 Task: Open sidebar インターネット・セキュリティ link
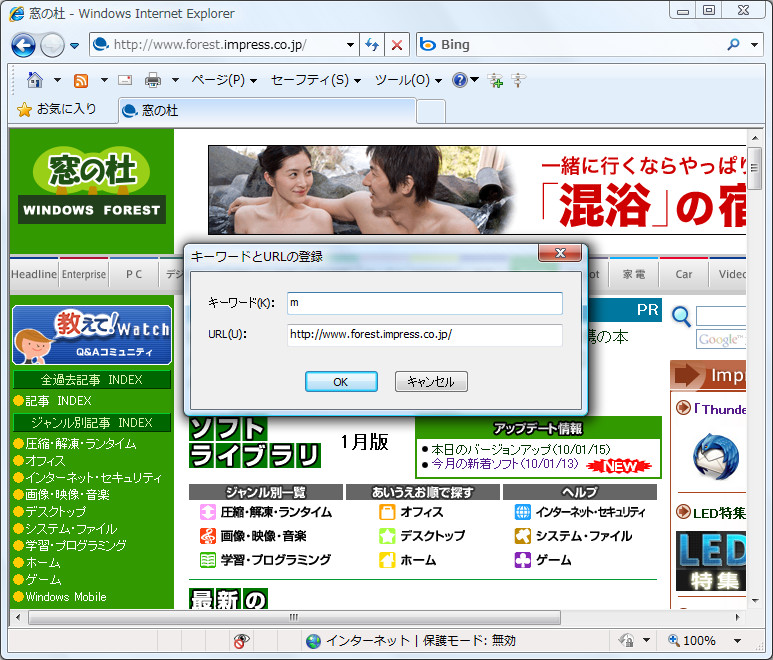(93, 478)
